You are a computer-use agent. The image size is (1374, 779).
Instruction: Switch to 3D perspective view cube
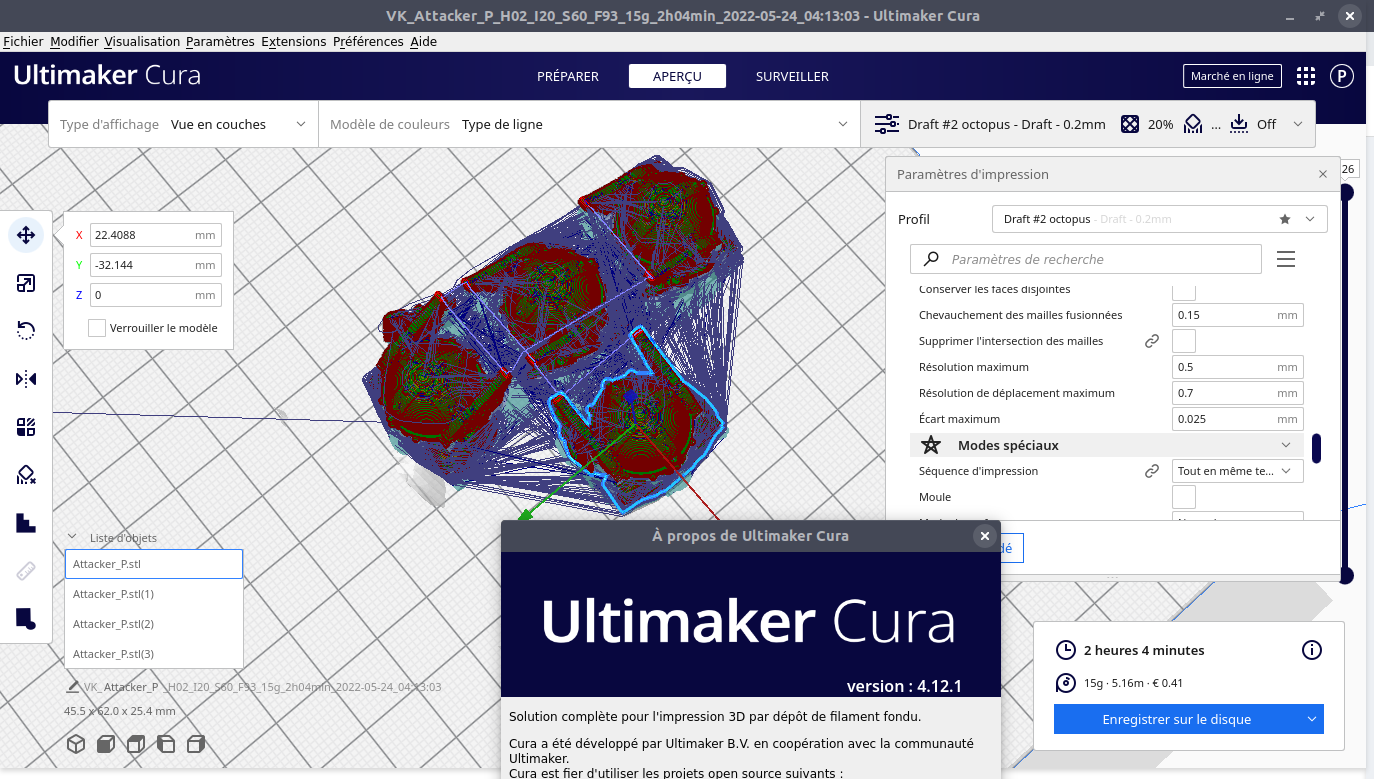point(76,744)
